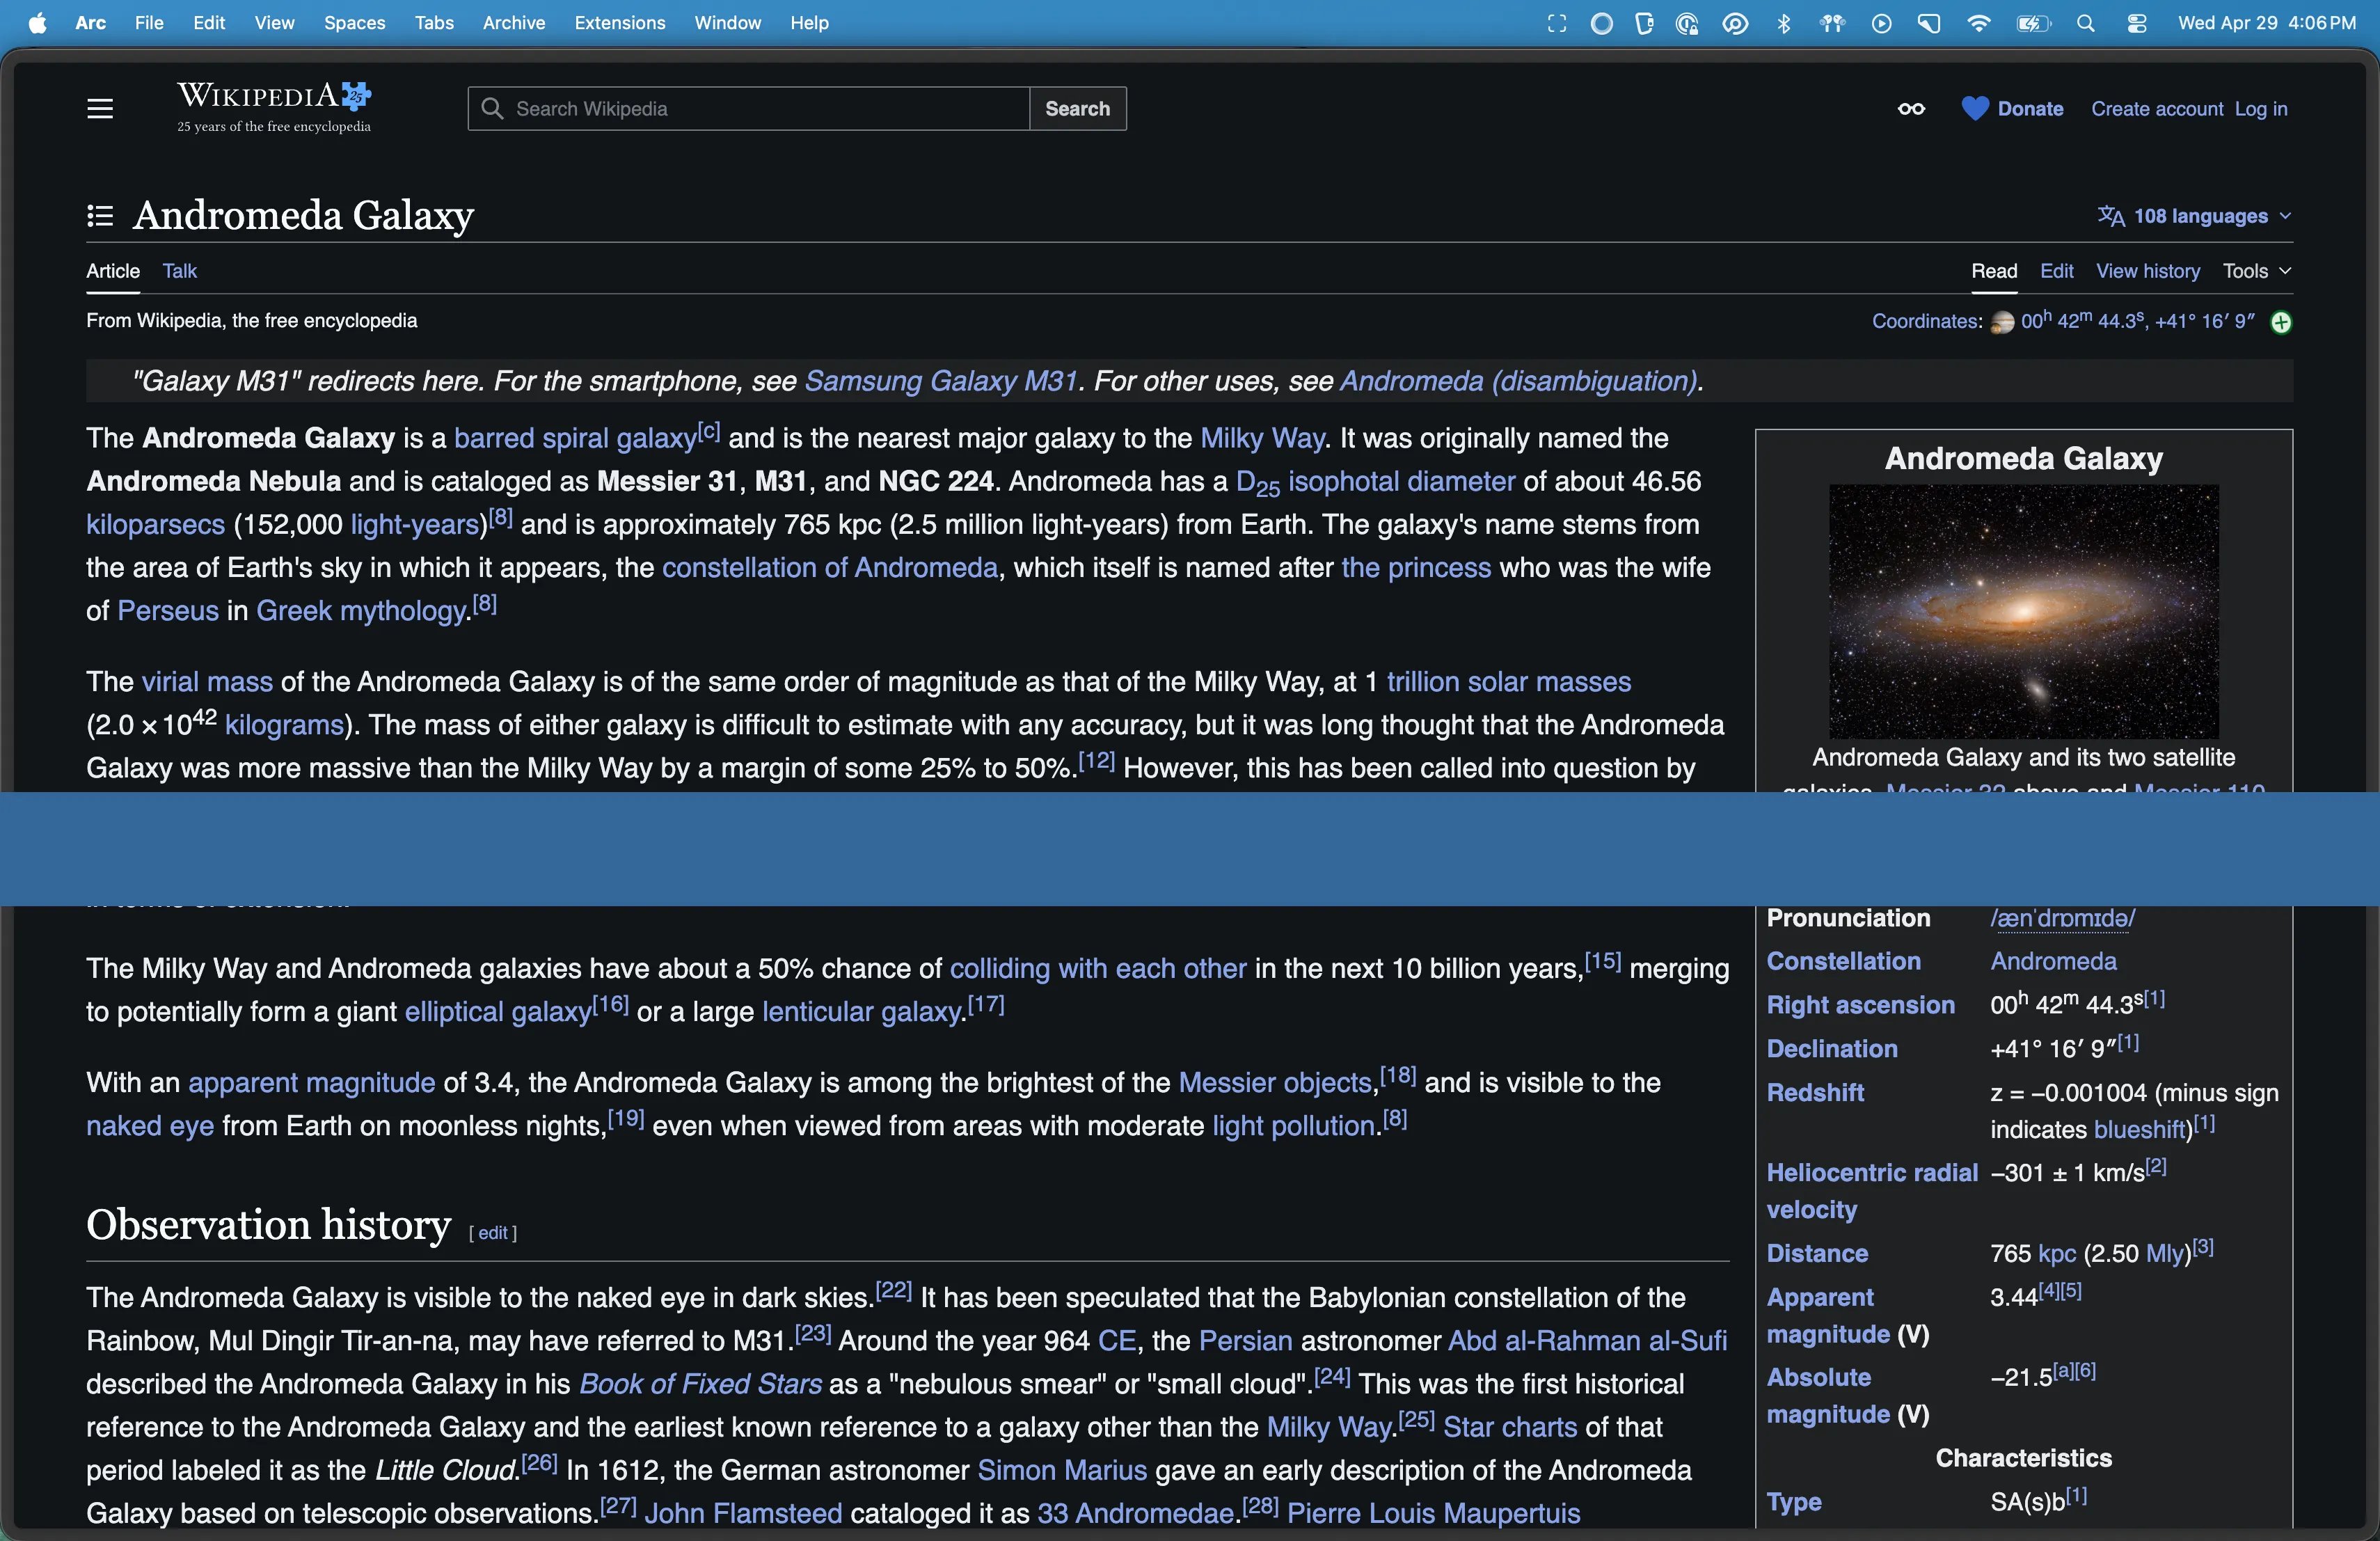Viewport: 2380px width, 1541px height.
Task: Open the Control Center icon
Action: click(2137, 23)
